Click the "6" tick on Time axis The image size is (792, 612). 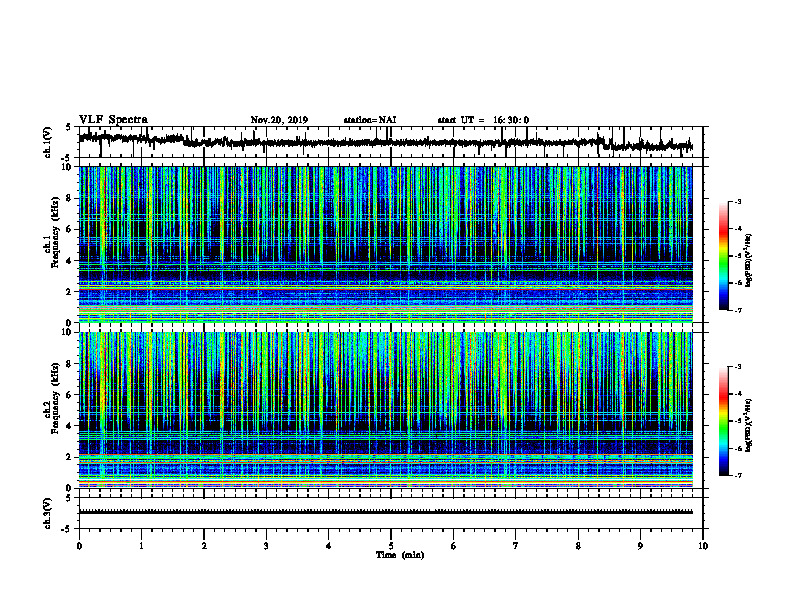tap(454, 546)
